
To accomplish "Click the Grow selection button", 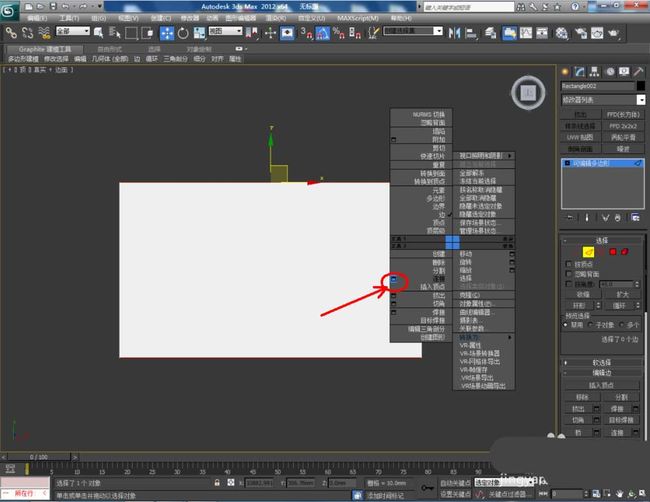I will click(x=622, y=294).
